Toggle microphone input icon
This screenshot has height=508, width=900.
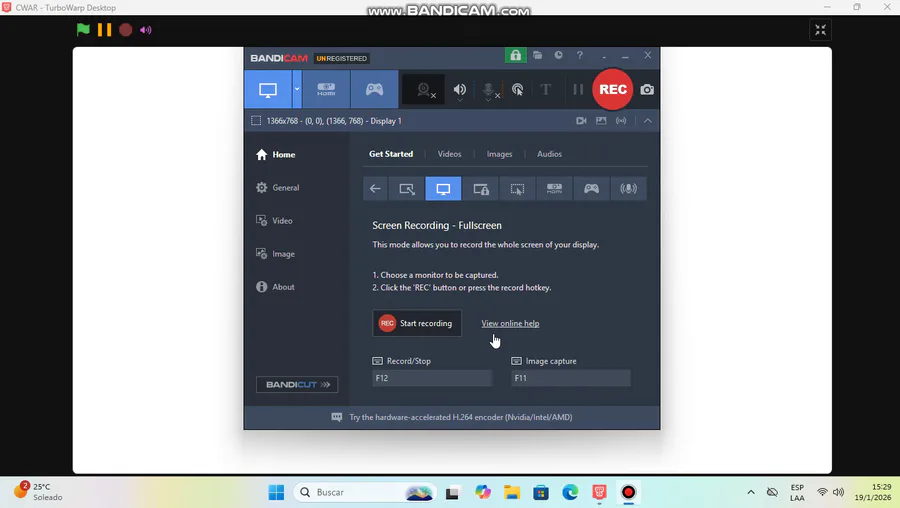point(489,90)
